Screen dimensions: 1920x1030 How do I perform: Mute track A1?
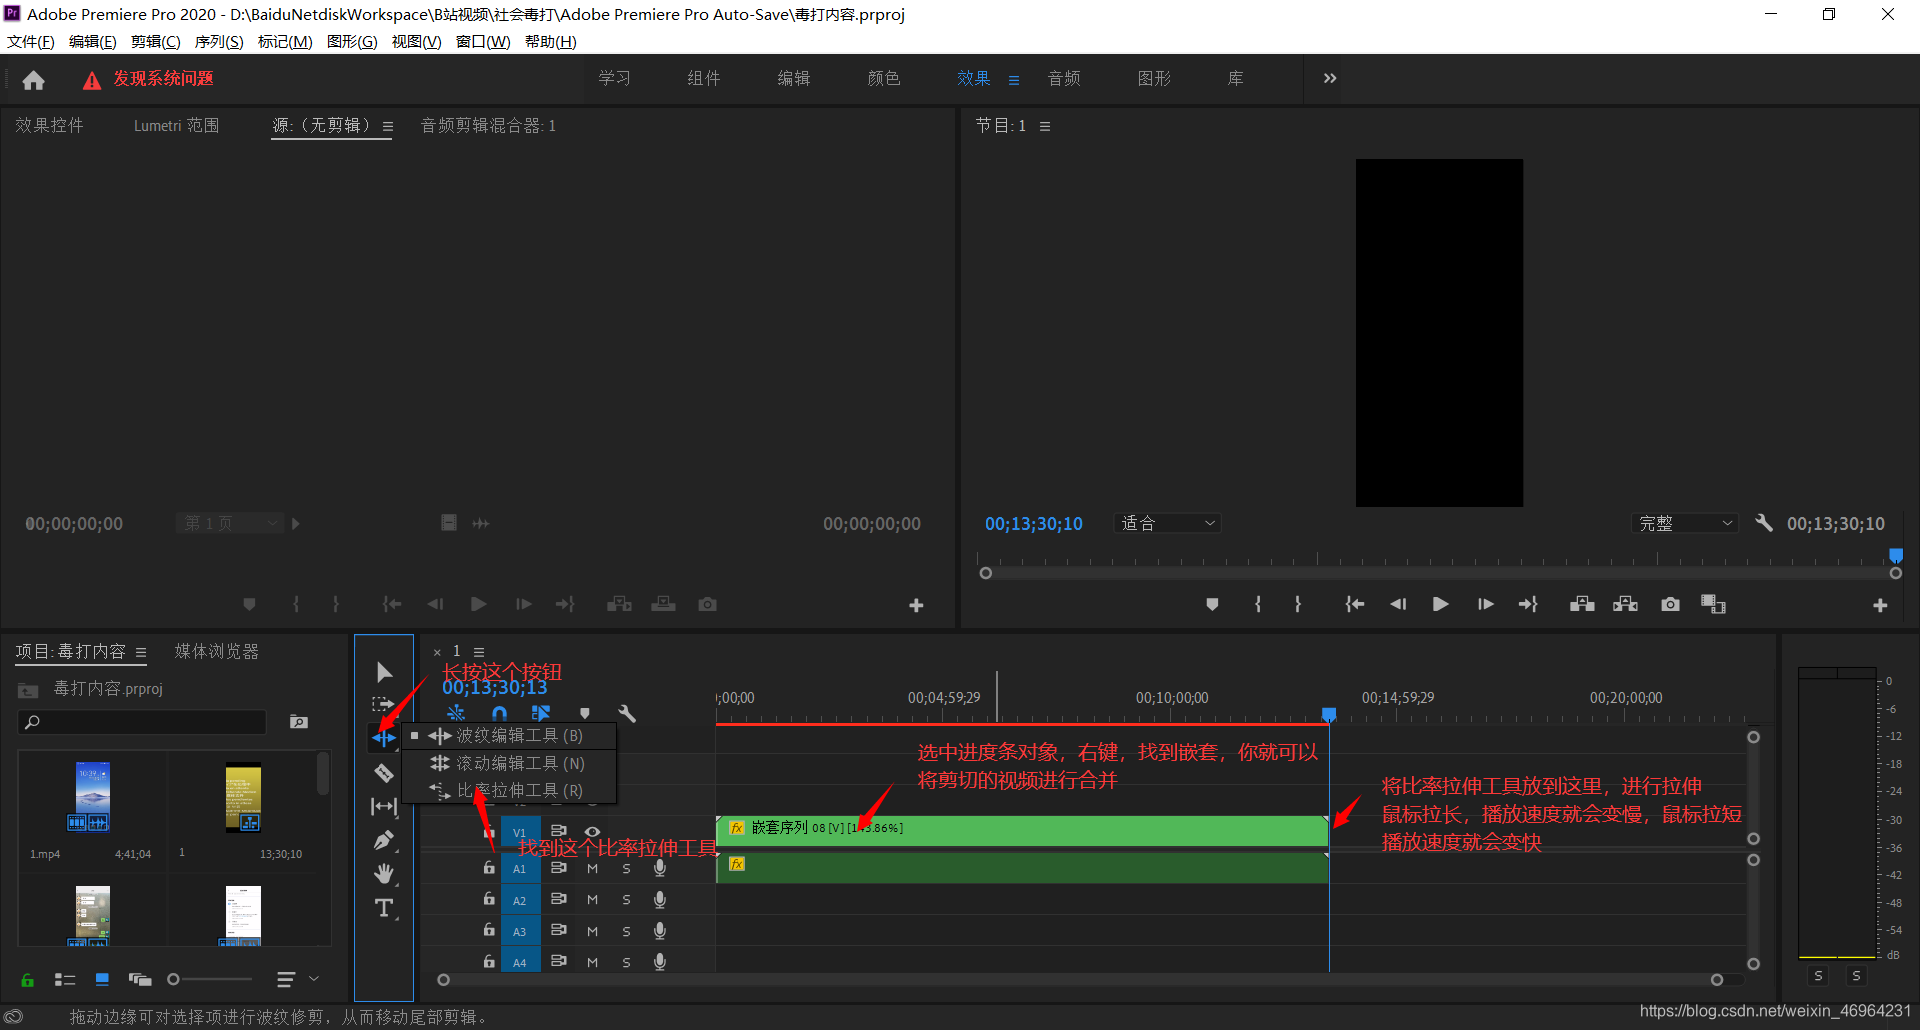[592, 869]
